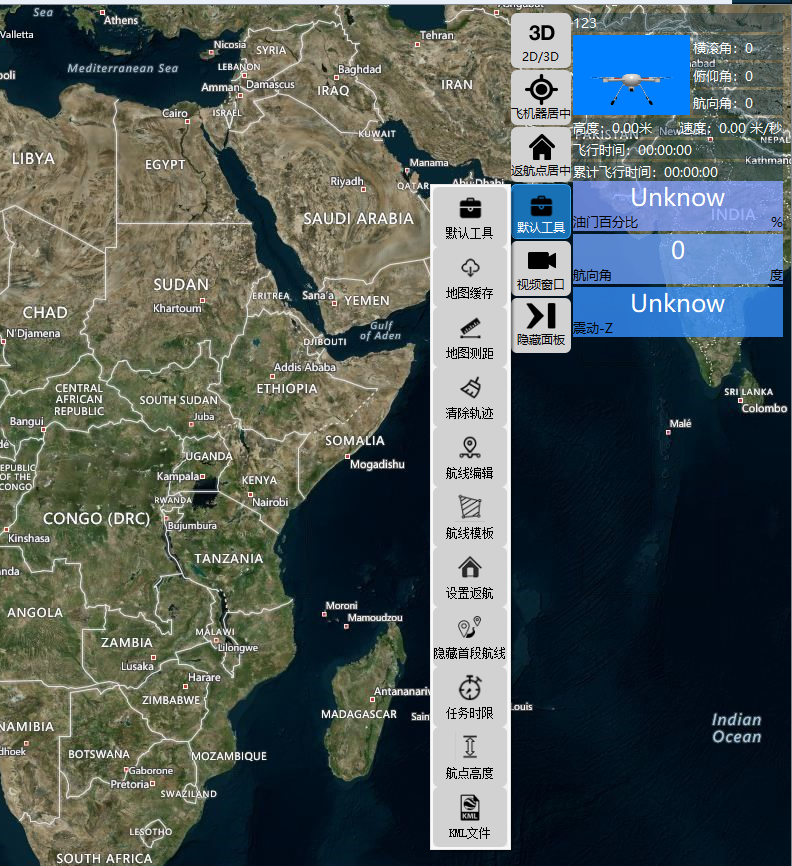Image resolution: width=792 pixels, height=866 pixels.
Task: Click the Baghdad city label on map
Action: (x=360, y=69)
